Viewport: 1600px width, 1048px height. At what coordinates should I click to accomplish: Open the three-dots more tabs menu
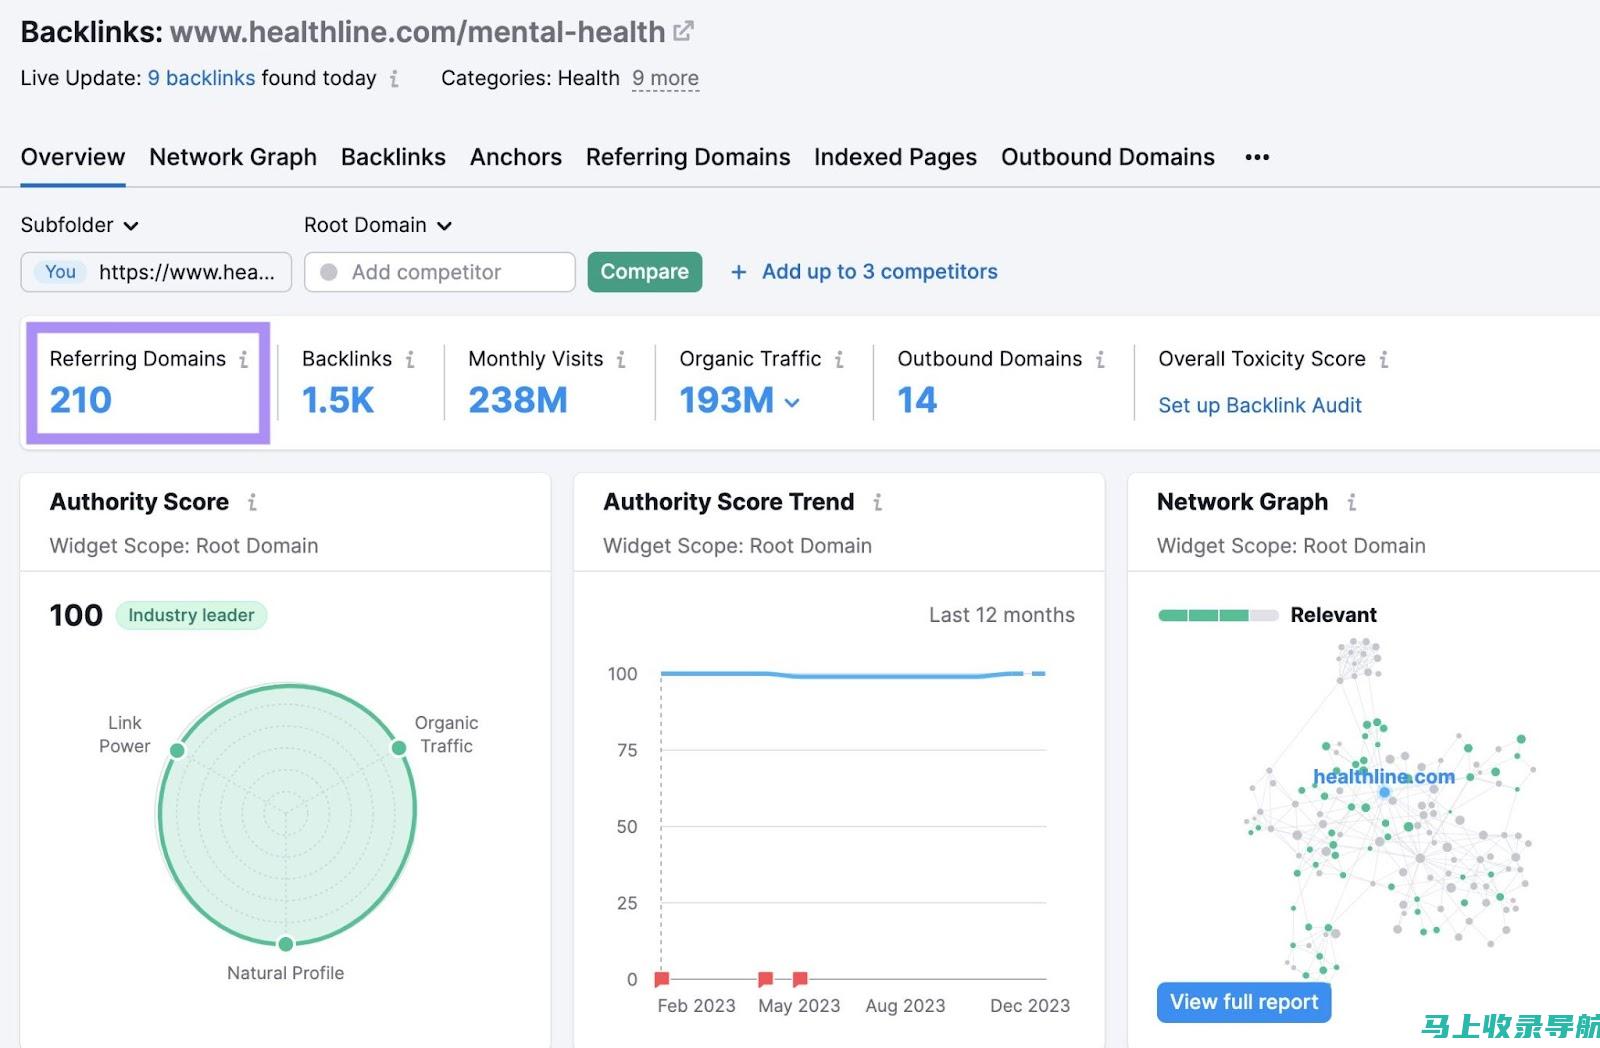(x=1257, y=157)
